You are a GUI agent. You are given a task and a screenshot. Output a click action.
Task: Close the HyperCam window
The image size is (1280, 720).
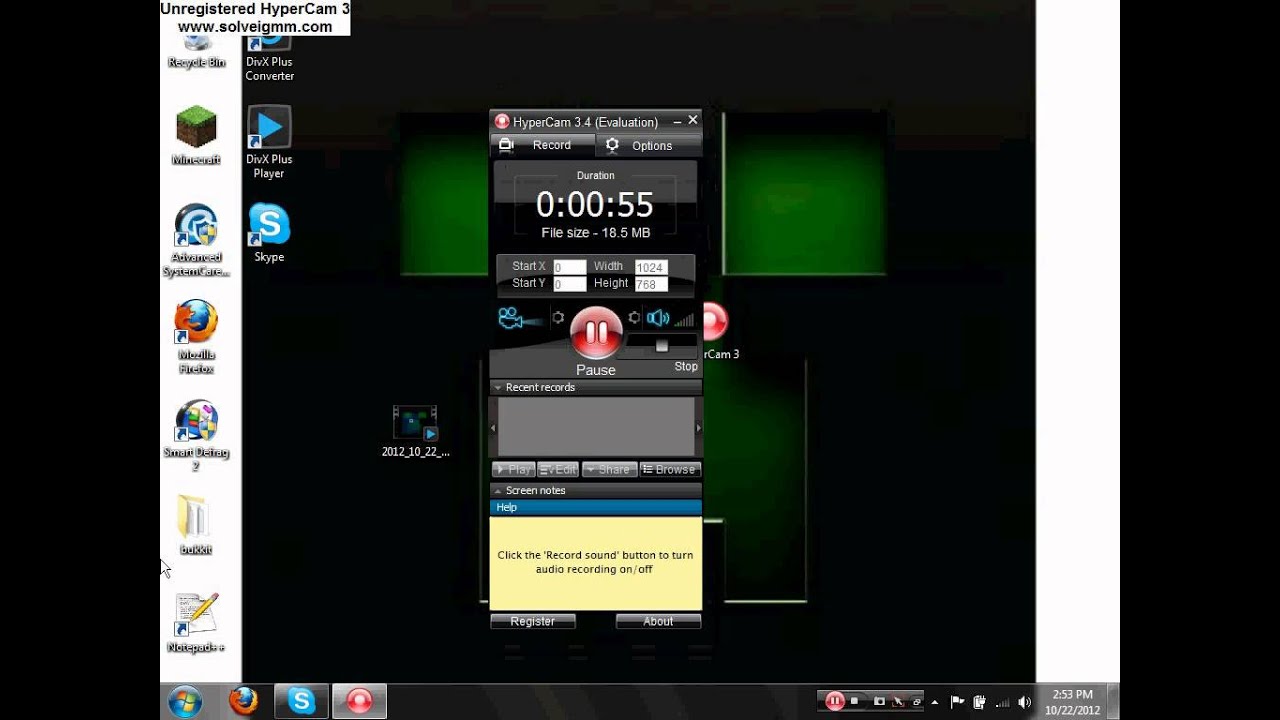coord(693,120)
